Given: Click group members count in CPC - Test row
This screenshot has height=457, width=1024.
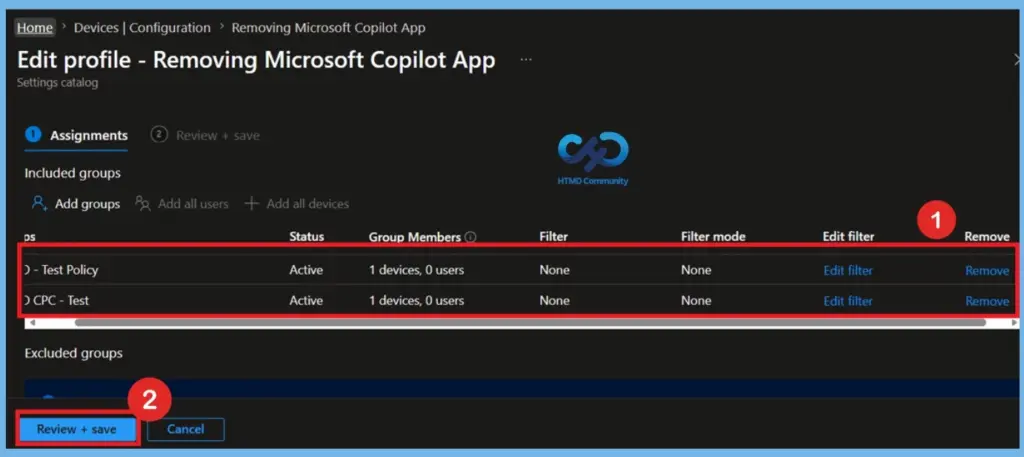Looking at the screenshot, I should click(417, 300).
